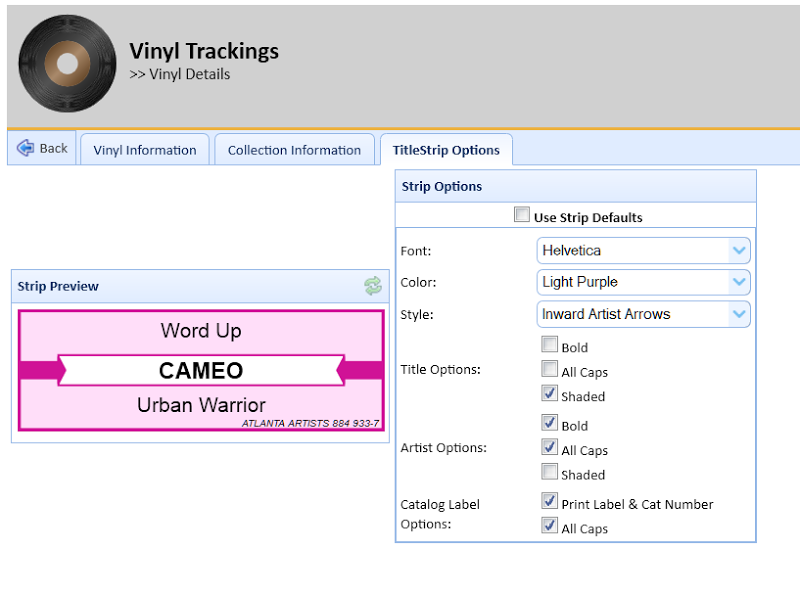Screen dimensions: 800x596
Task: Toggle Use Strip Defaults checkbox
Action: tap(522, 215)
